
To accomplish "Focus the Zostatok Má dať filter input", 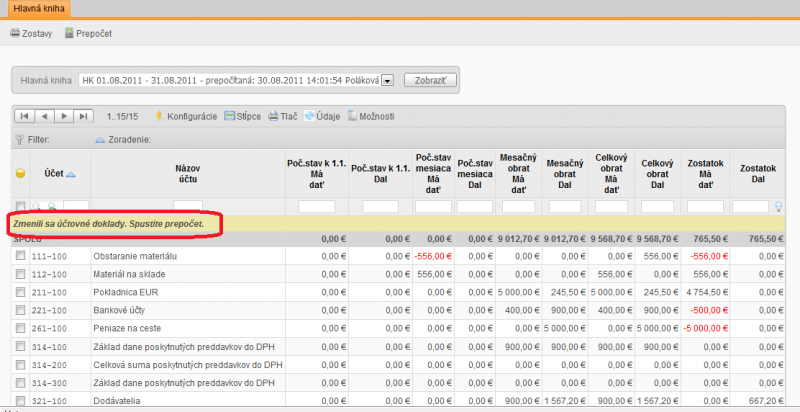I will pyautogui.click(x=705, y=206).
